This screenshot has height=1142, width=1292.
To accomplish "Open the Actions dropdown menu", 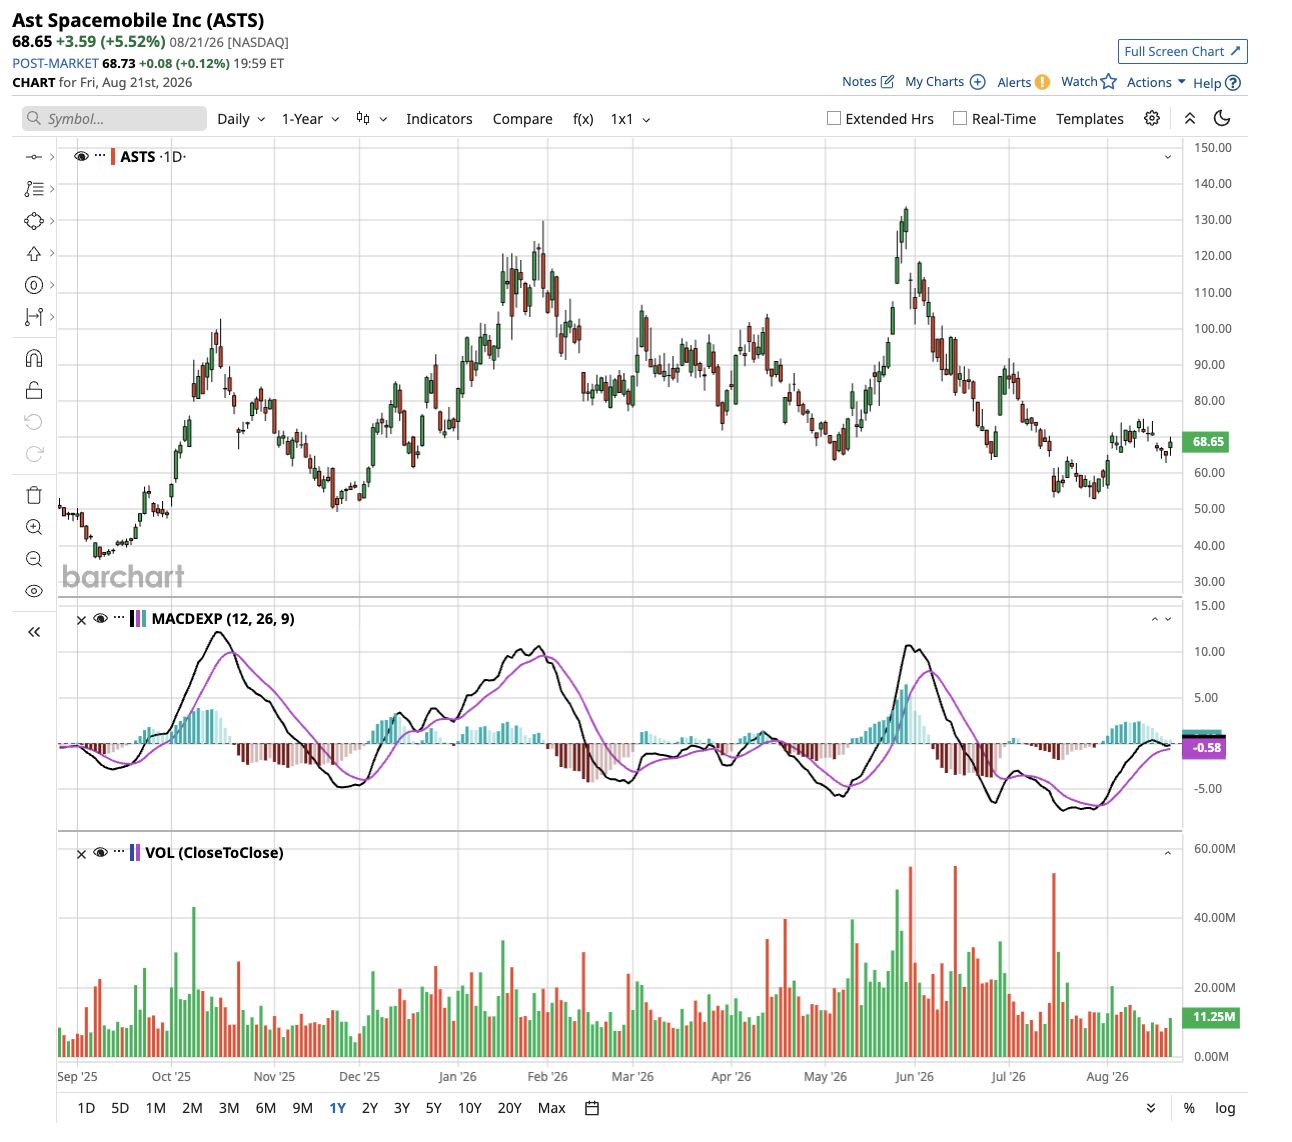I will pyautogui.click(x=1156, y=82).
